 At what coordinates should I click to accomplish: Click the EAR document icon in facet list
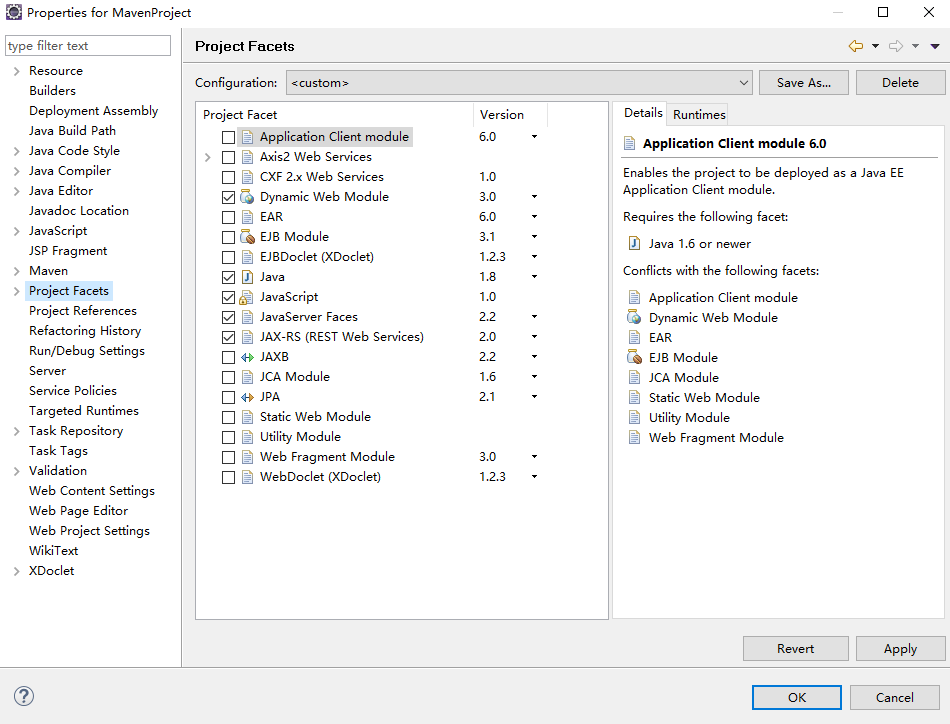coord(247,217)
